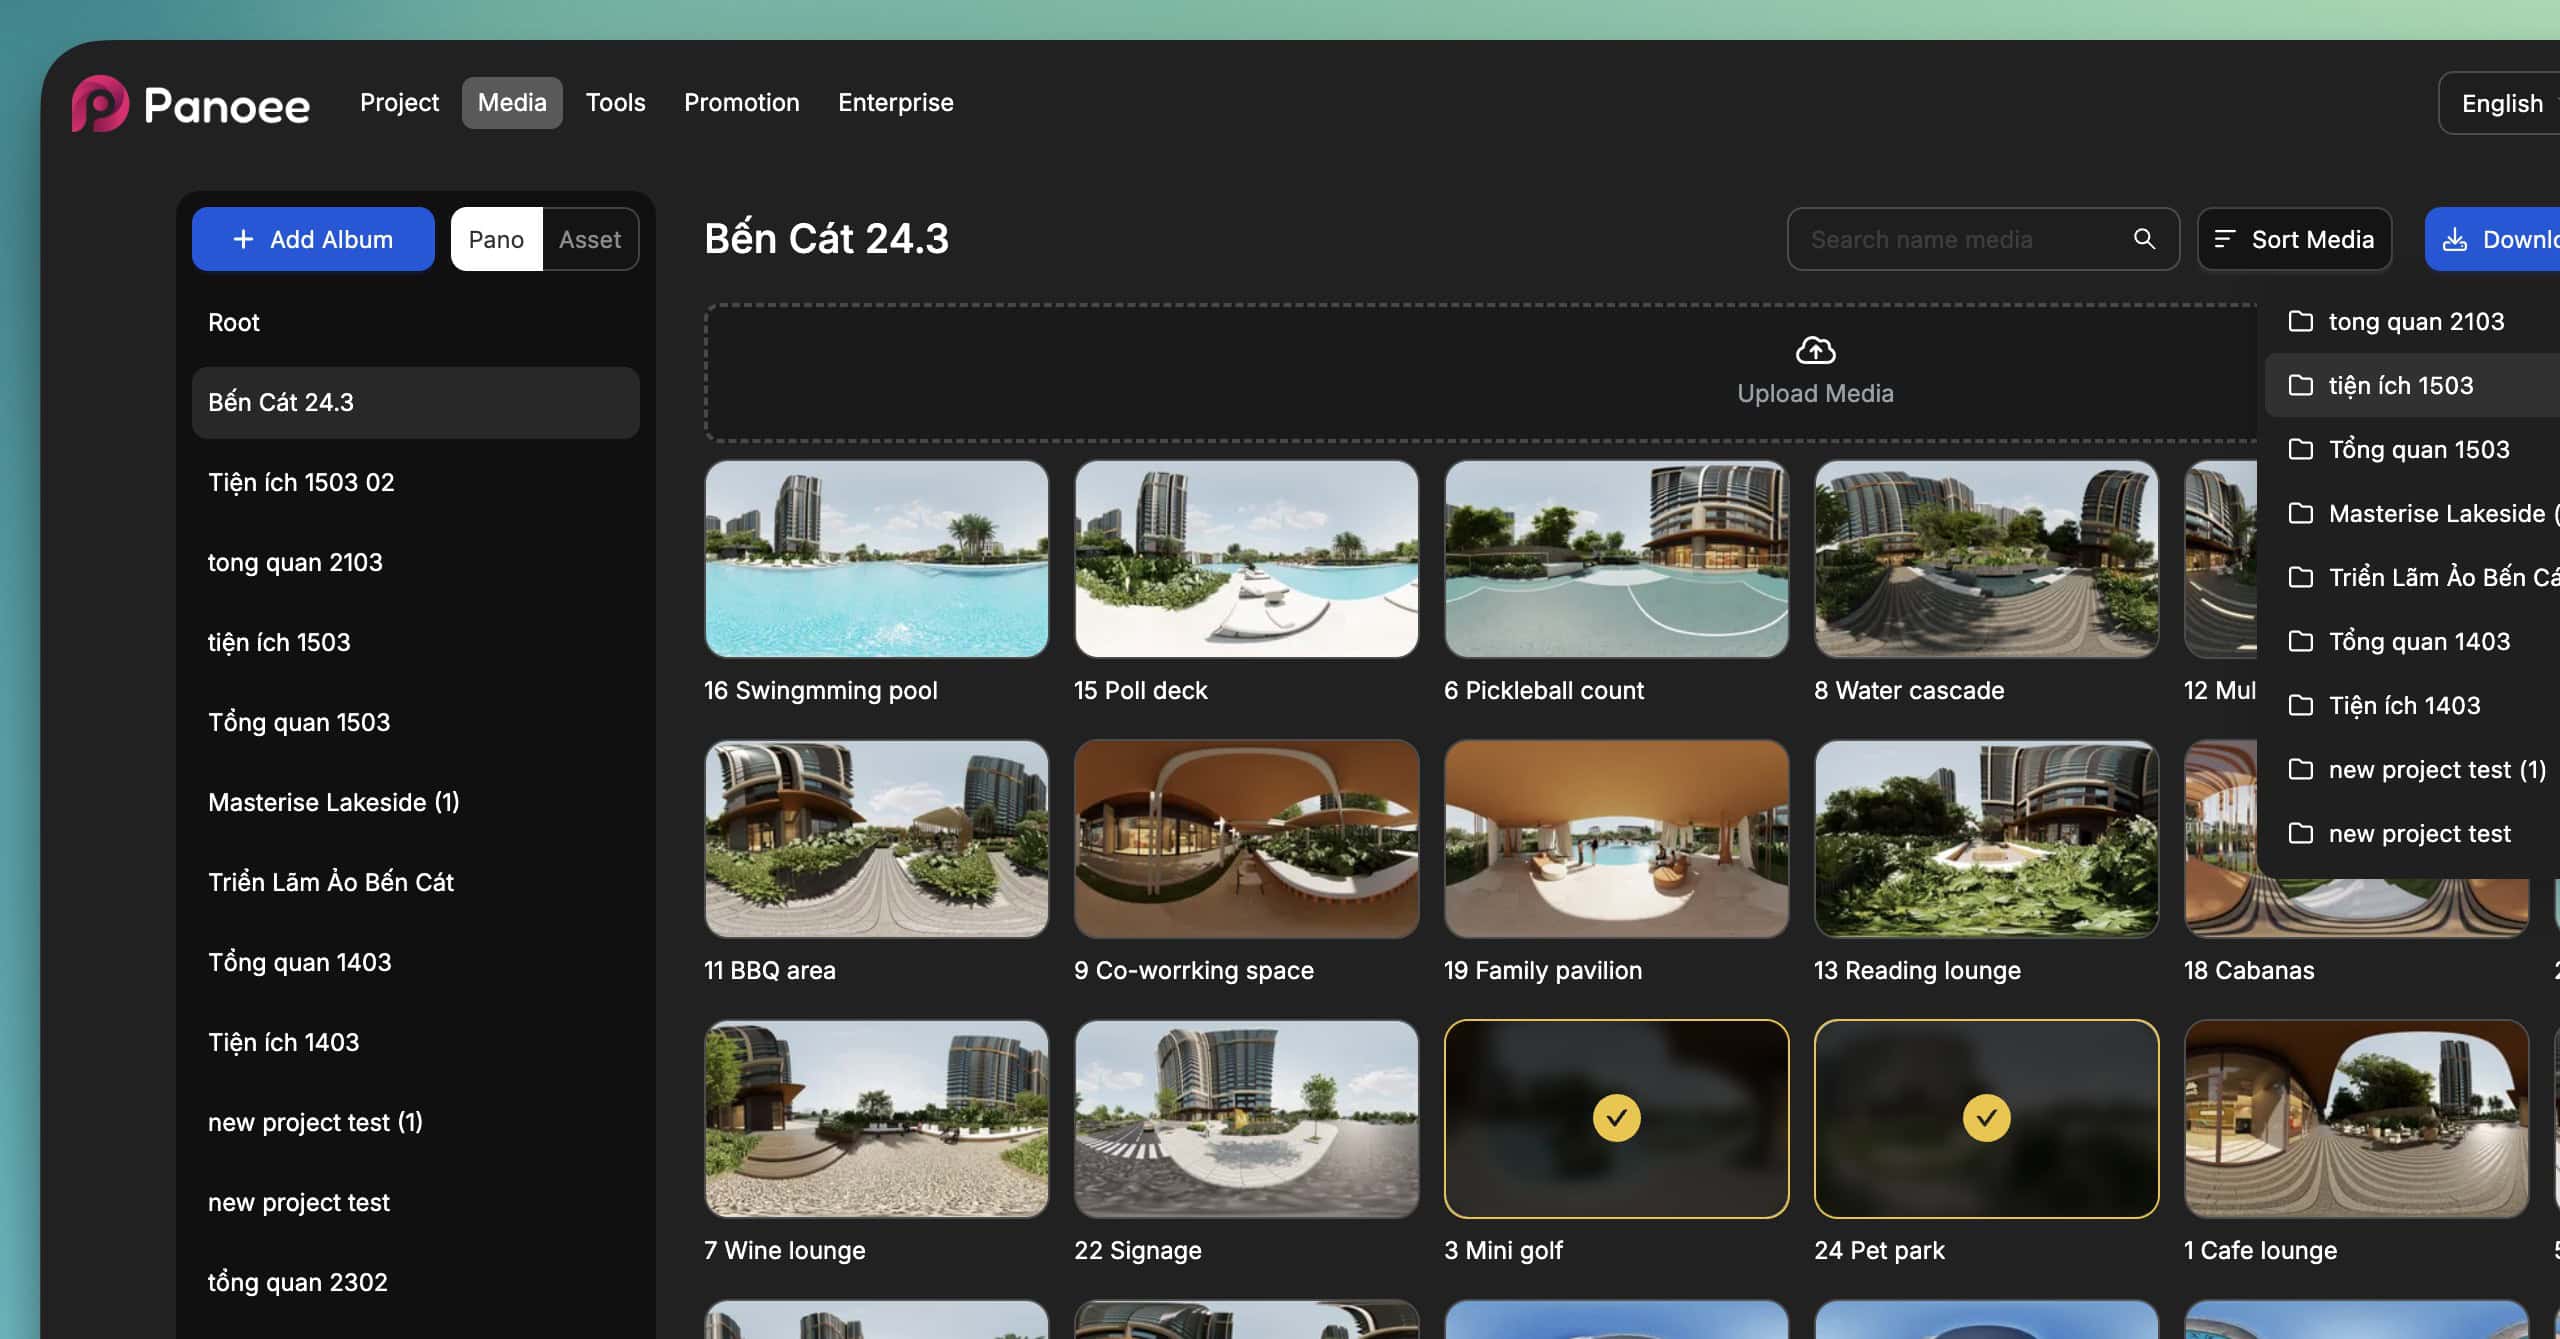Click the Panoee logo icon

pos(100,103)
